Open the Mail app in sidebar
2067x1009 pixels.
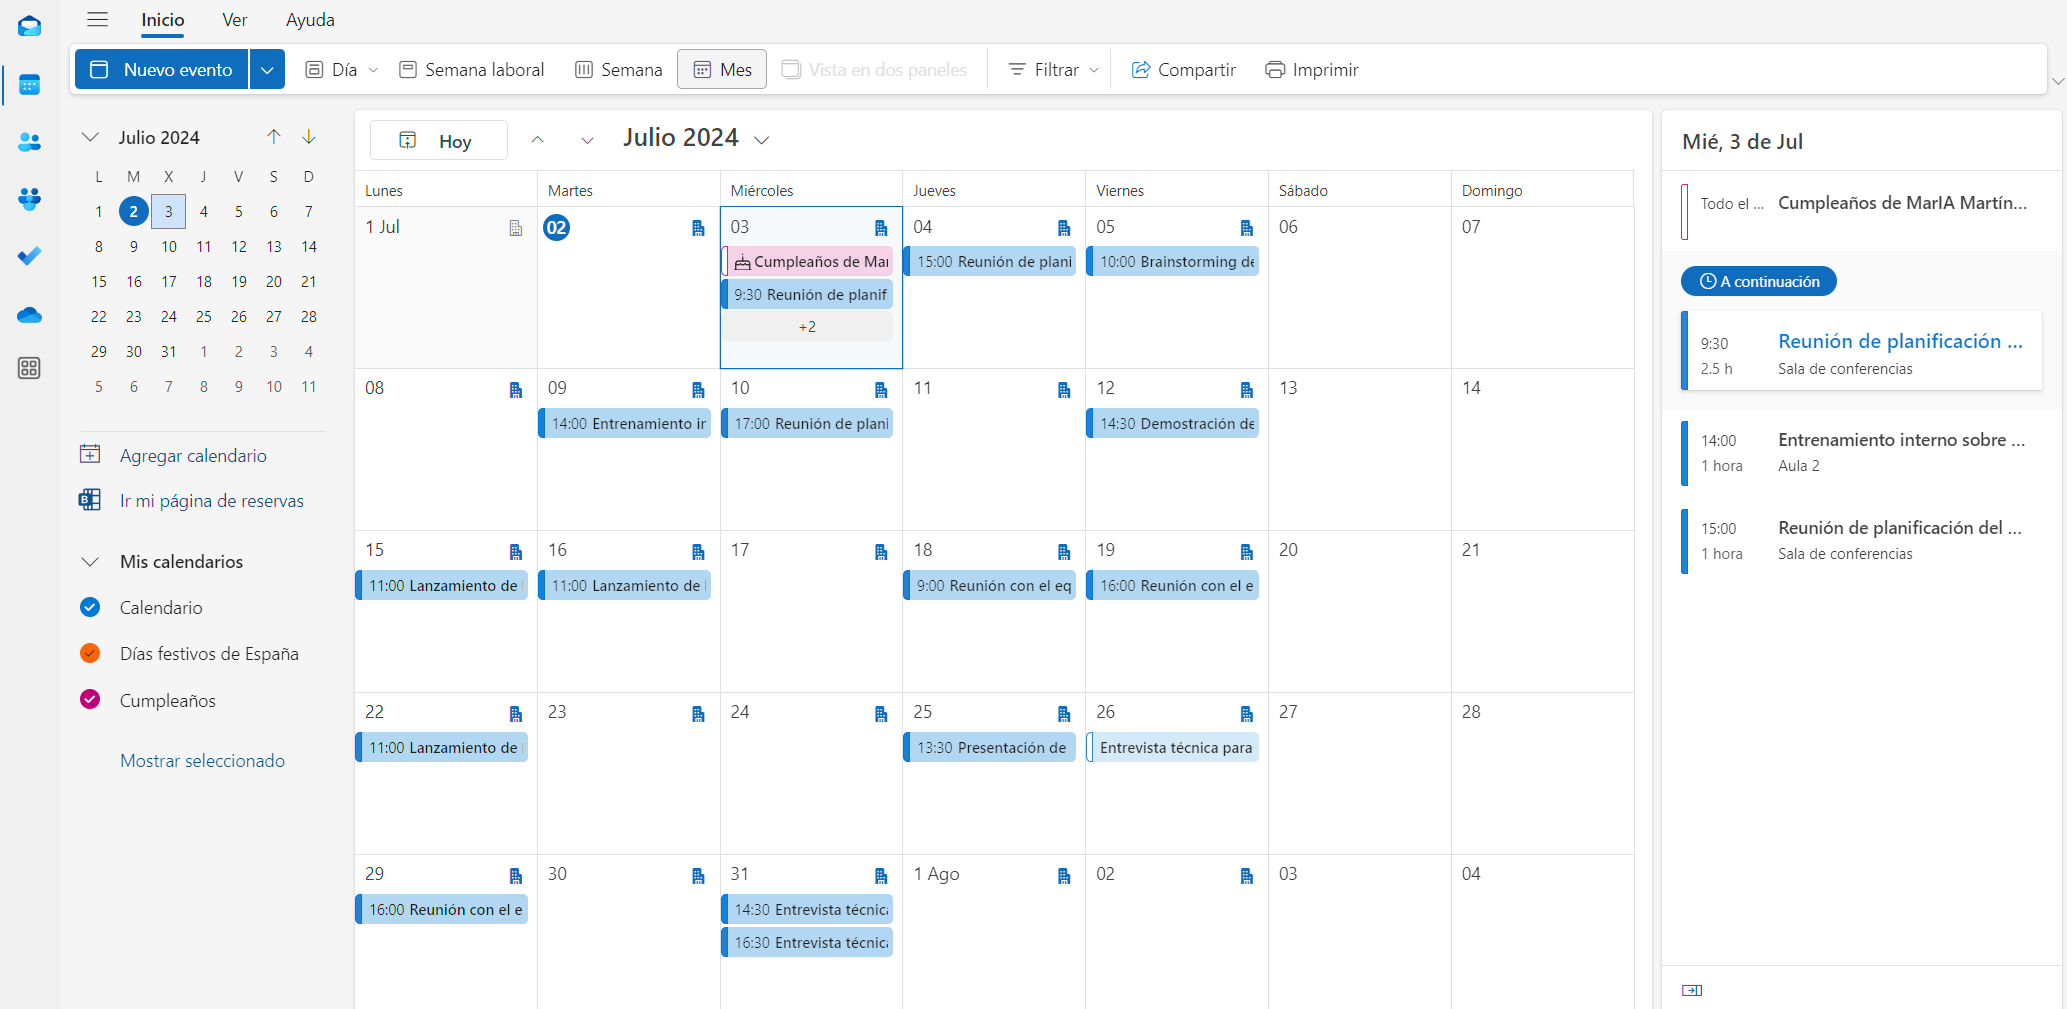click(x=29, y=26)
